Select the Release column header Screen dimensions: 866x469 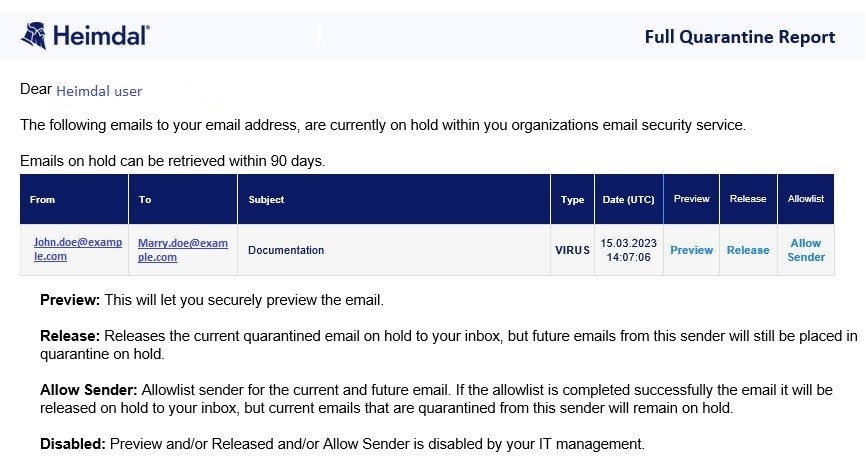tap(748, 199)
